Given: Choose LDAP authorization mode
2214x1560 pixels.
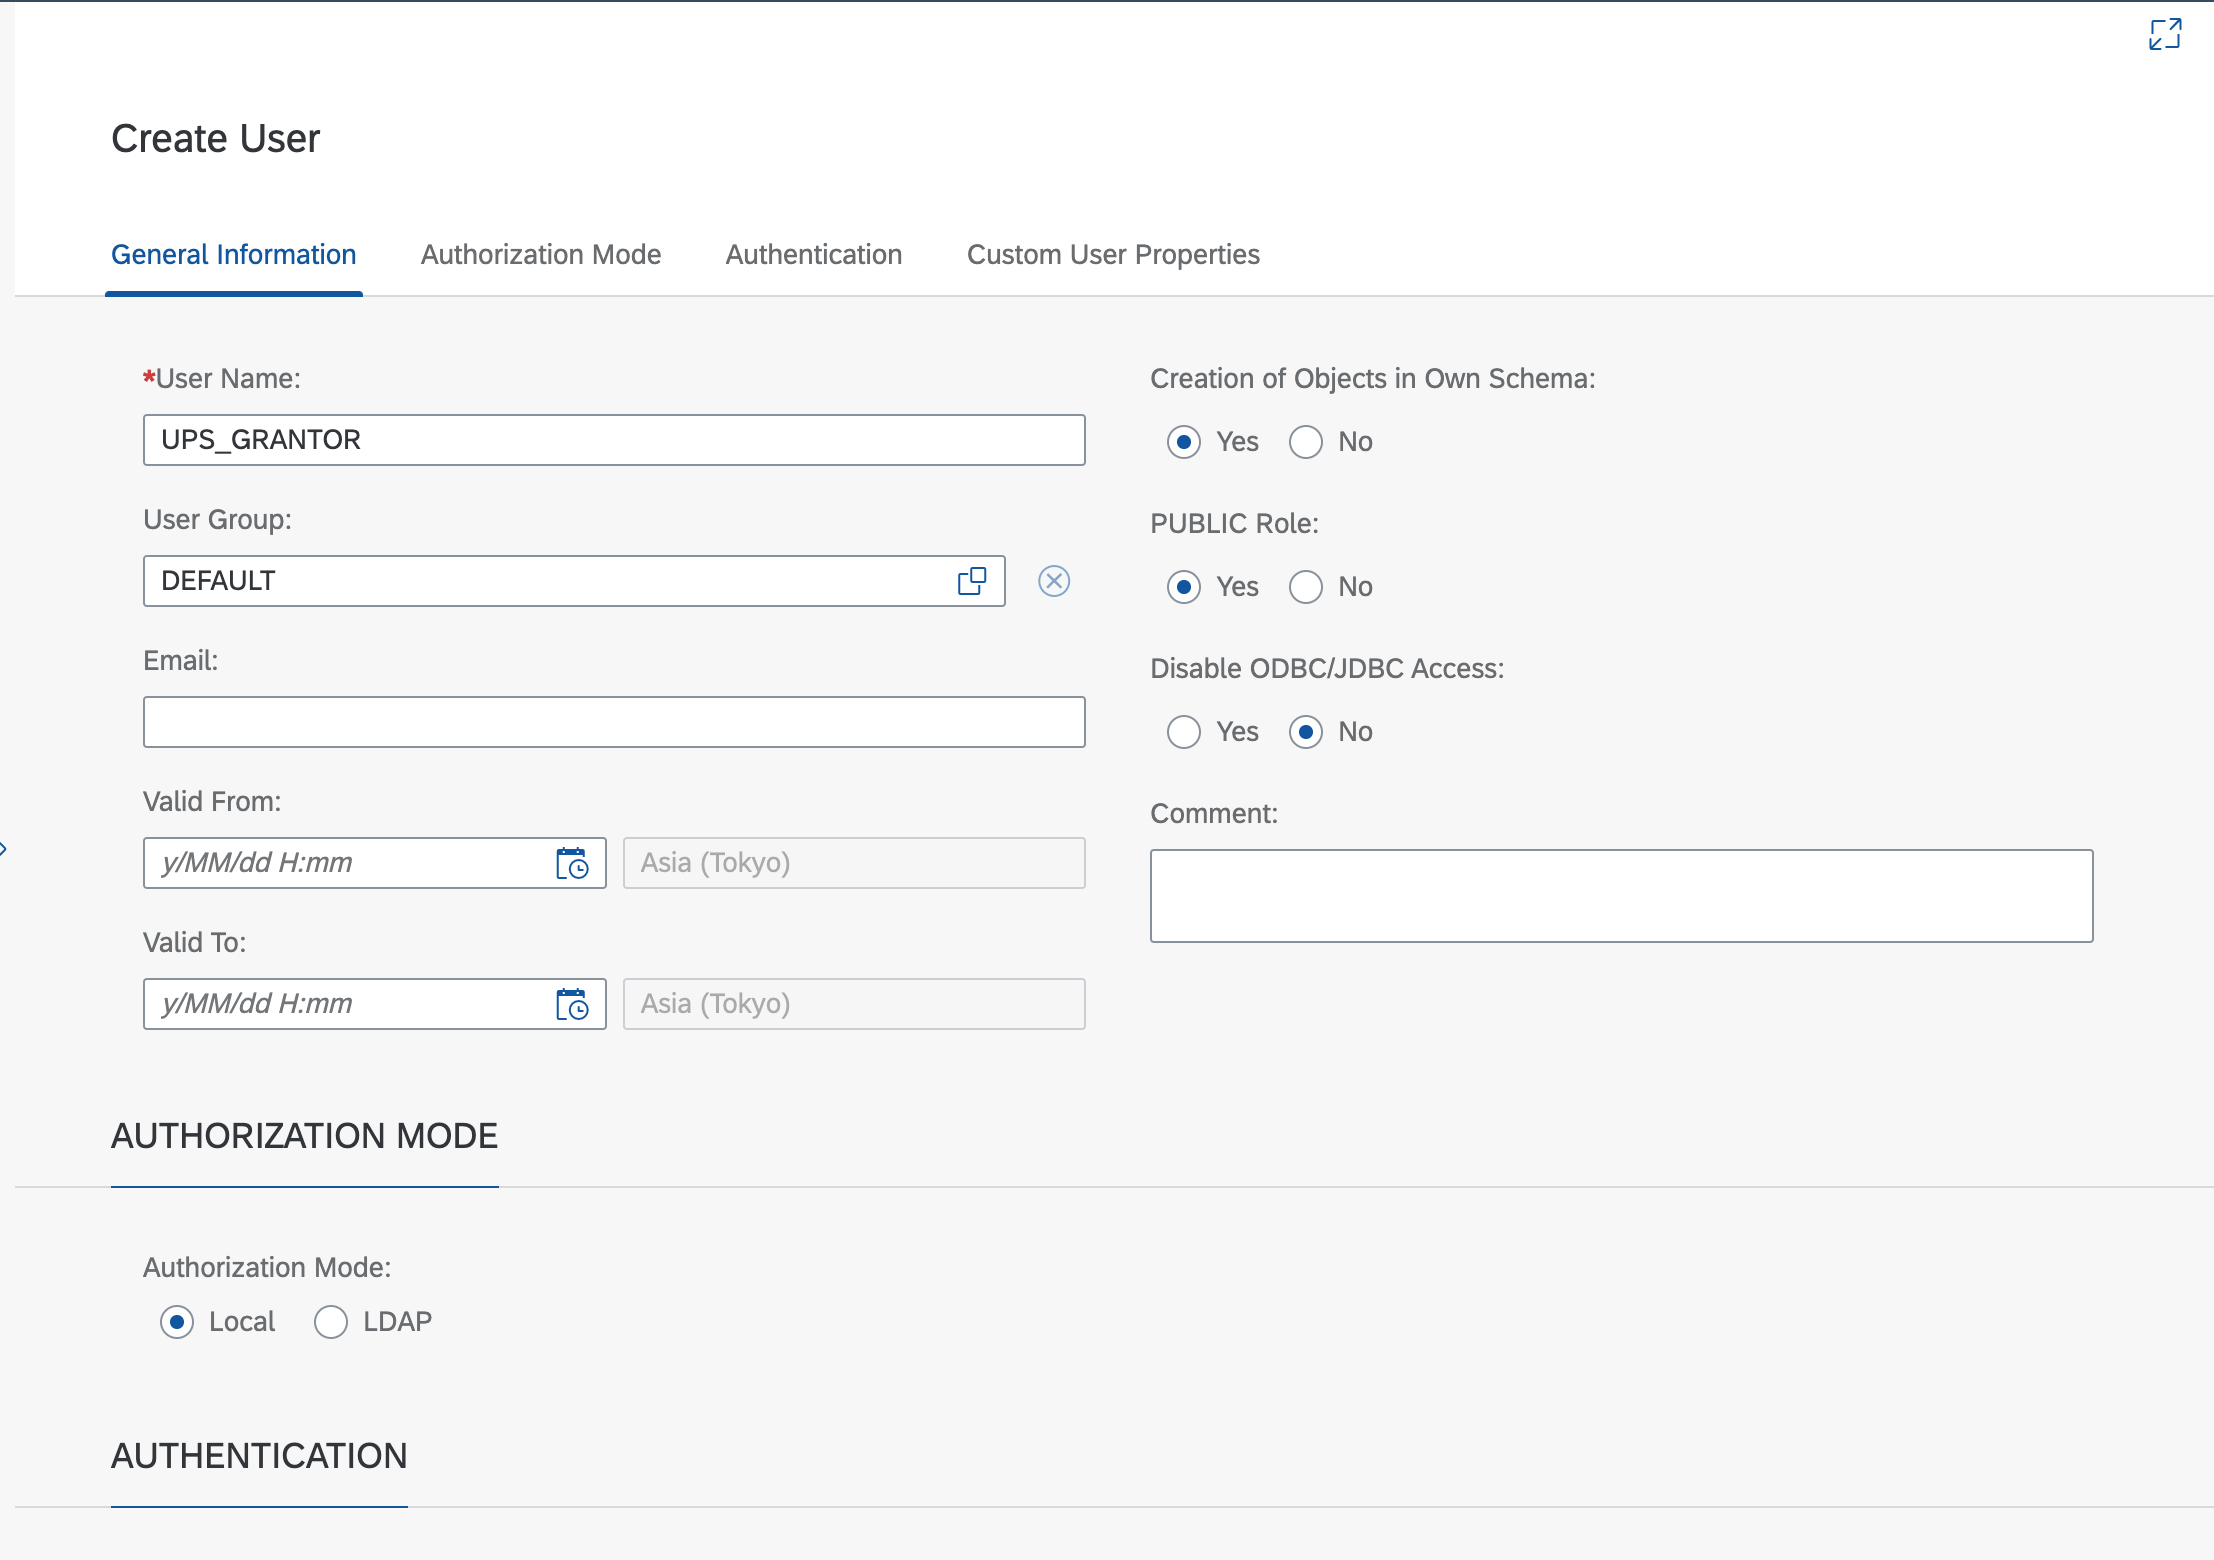Looking at the screenshot, I should tap(331, 1322).
